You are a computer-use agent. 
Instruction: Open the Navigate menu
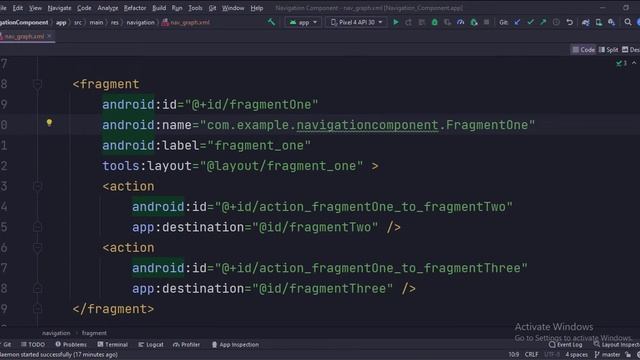[x=59, y=8]
